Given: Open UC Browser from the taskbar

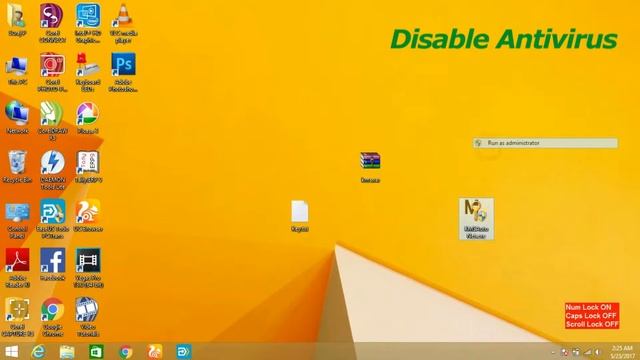Looking at the screenshot, I should click(155, 351).
